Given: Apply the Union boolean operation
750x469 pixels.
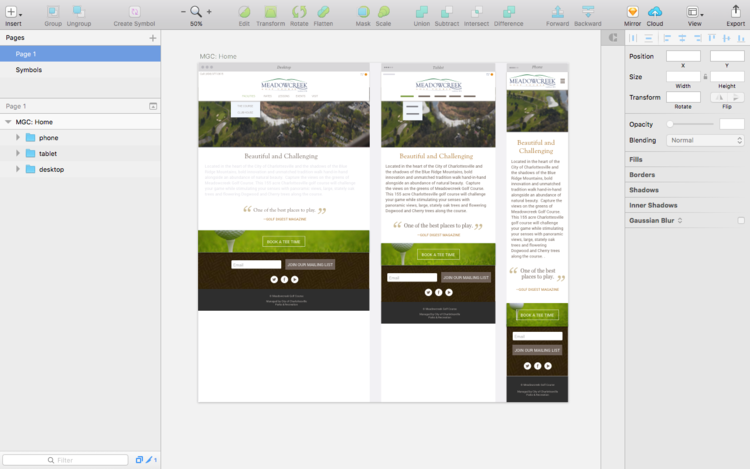Looking at the screenshot, I should (x=421, y=15).
